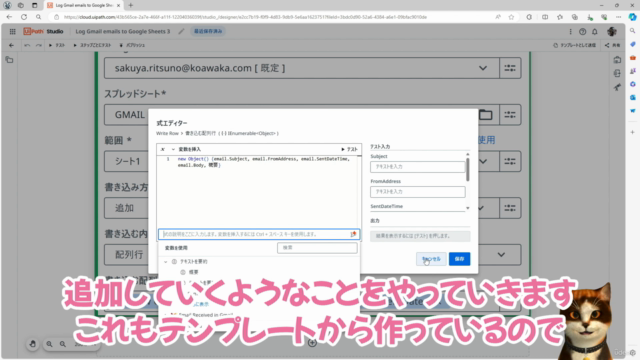Open the user profile avatar
Image resolution: width=640 pixels, height=360 pixels.
[611, 31]
